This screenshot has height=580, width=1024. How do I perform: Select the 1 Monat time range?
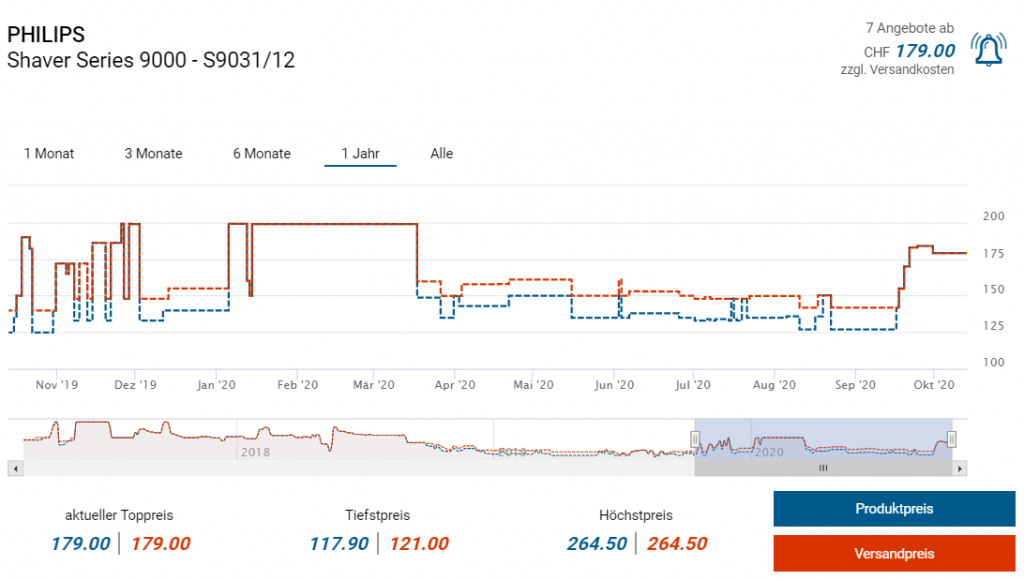click(49, 154)
